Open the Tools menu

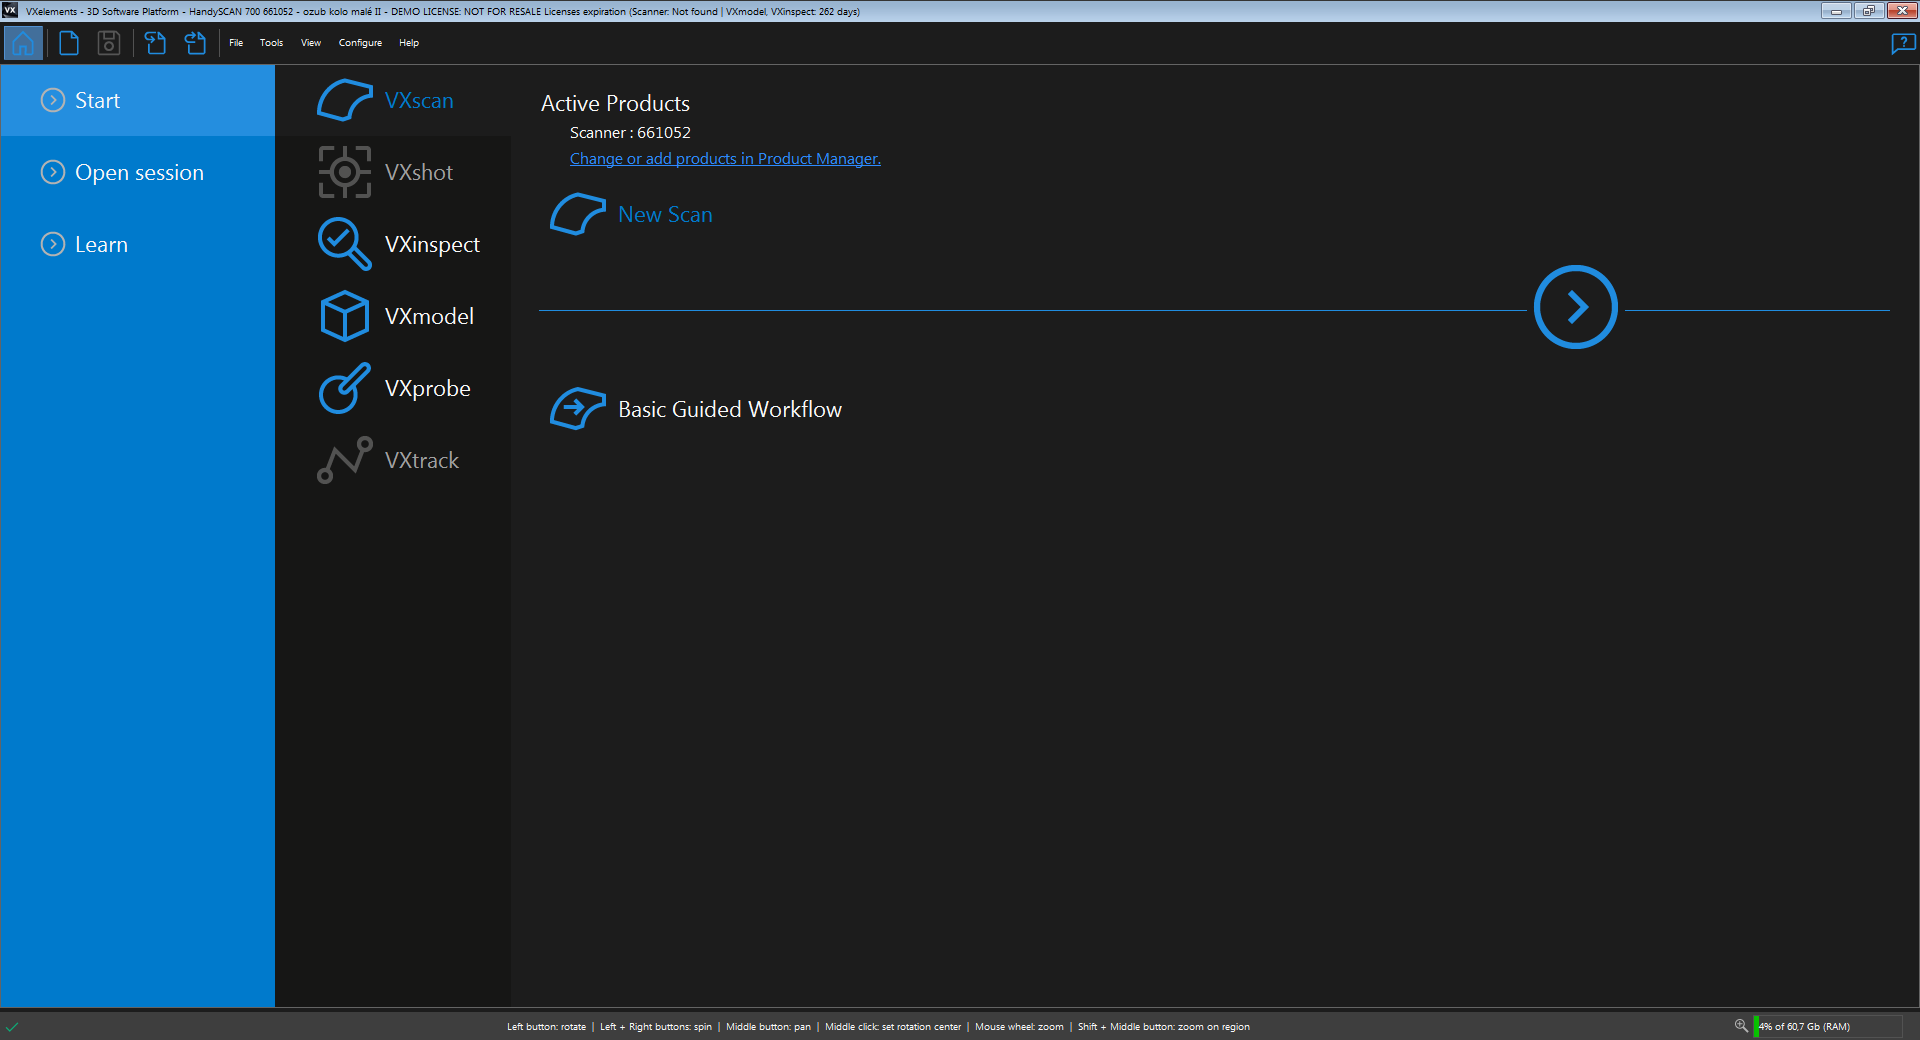(271, 43)
